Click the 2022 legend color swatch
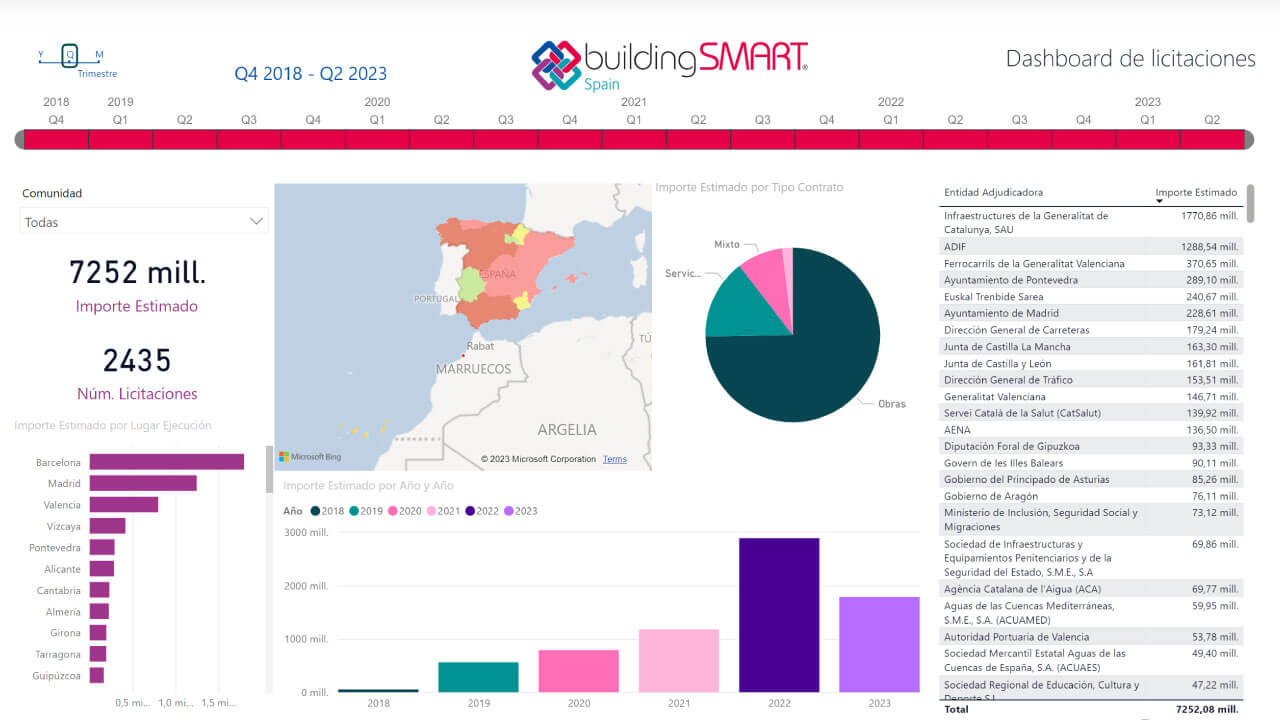 [x=470, y=511]
